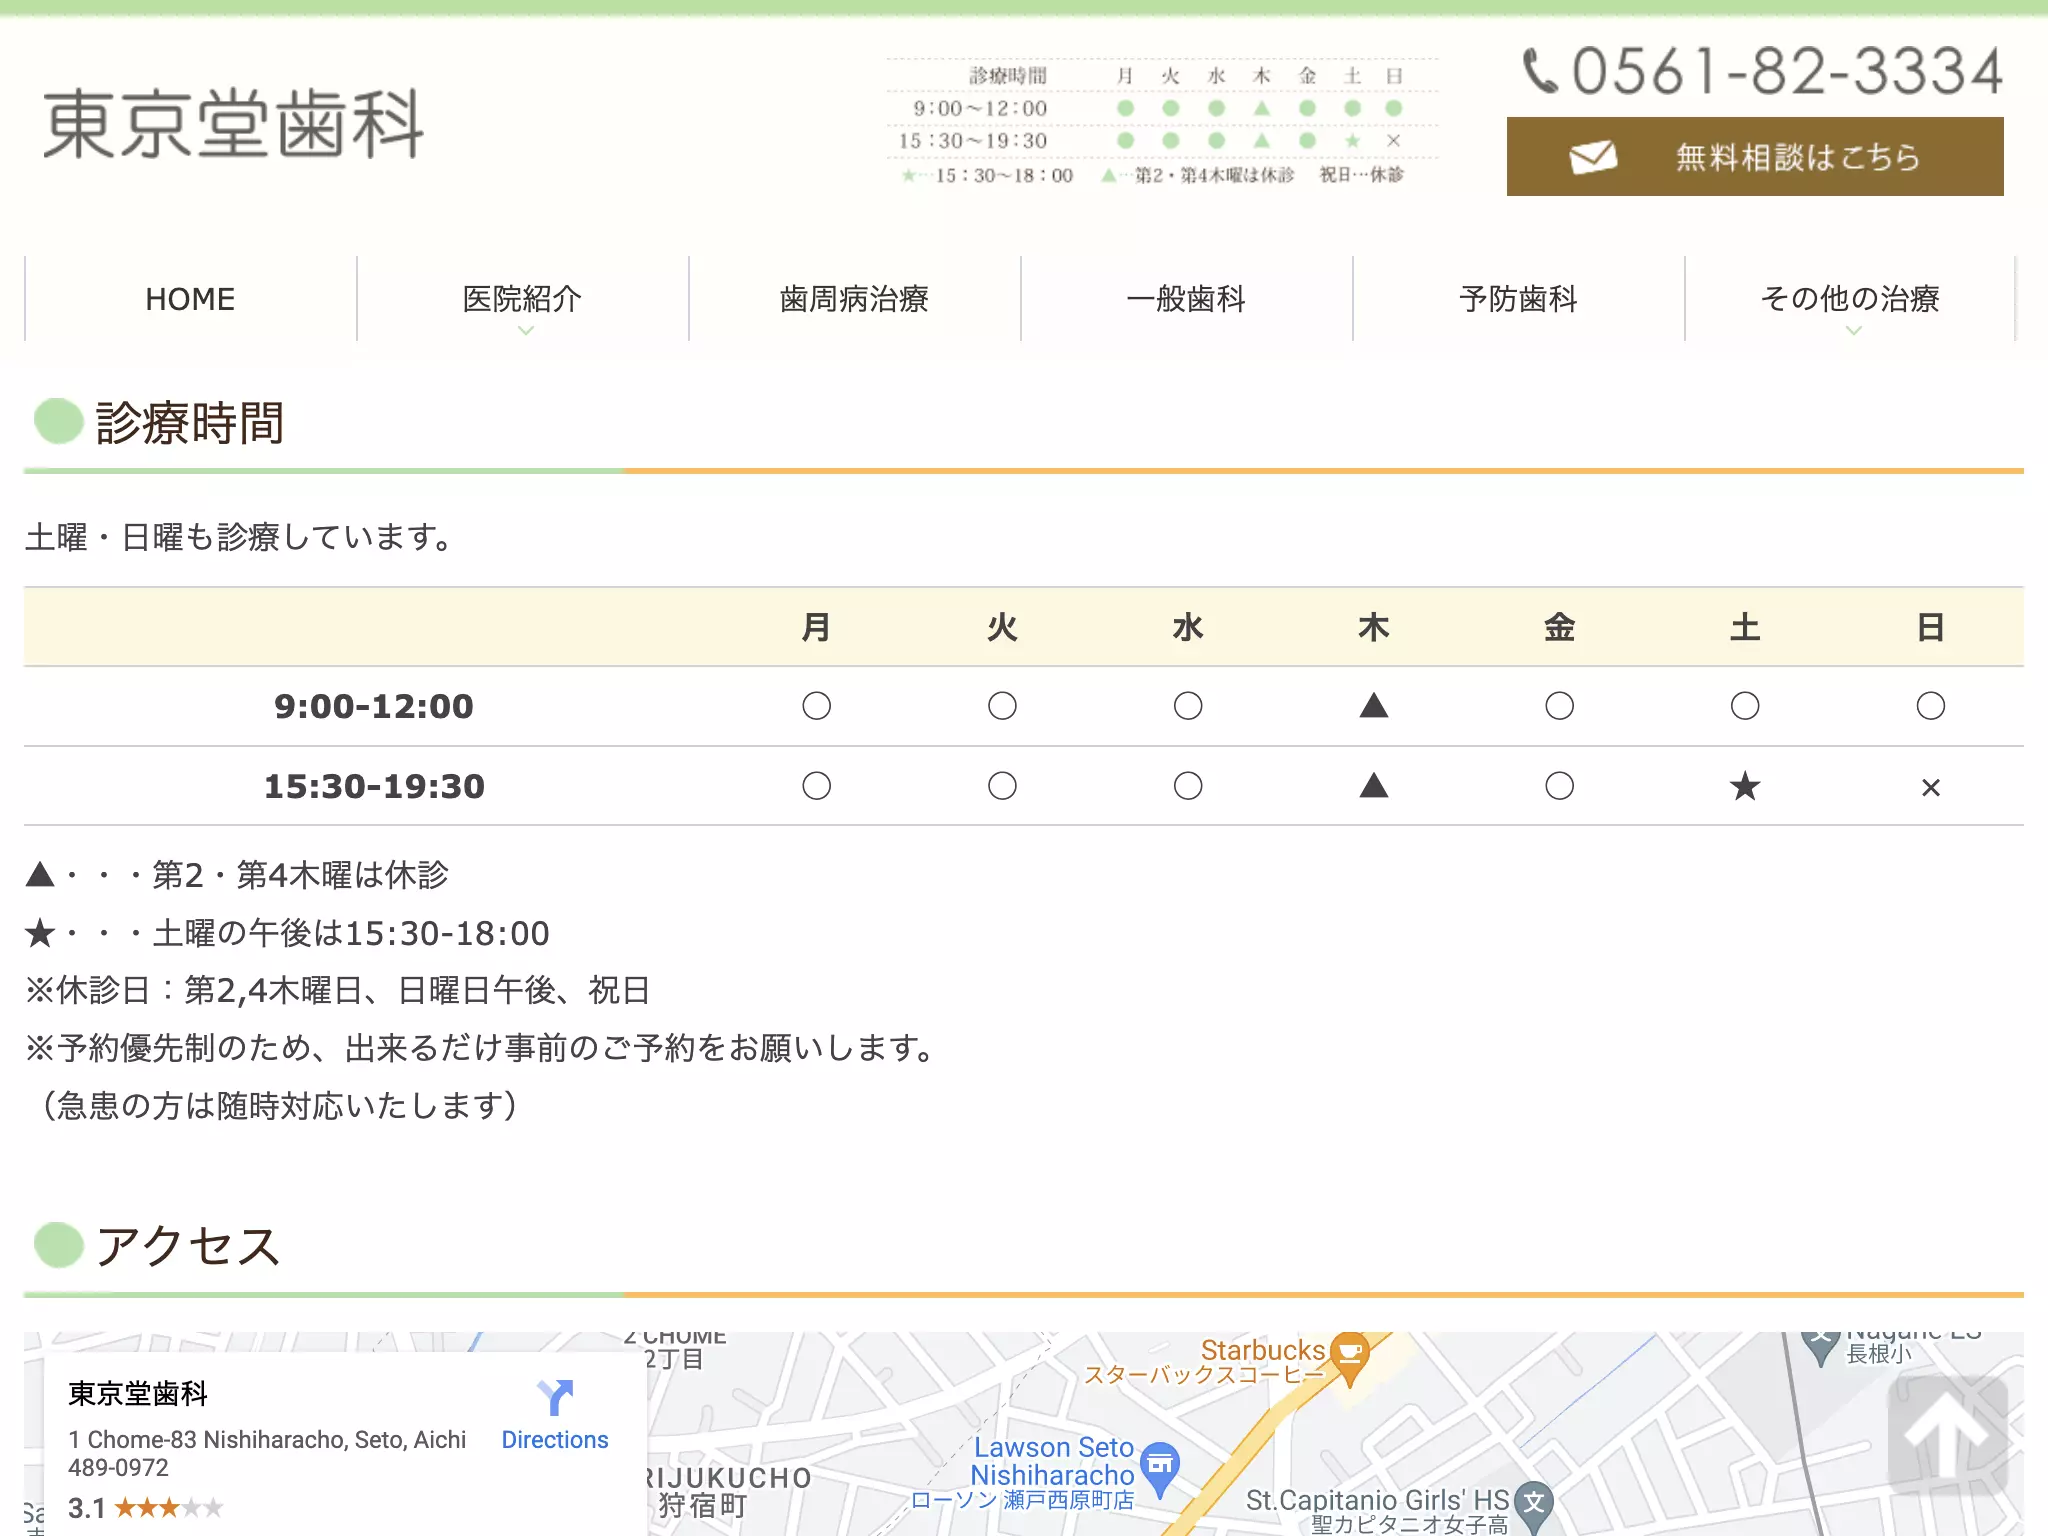
Task: Click the 15:30-19:30 row label
Action: pyautogui.click(x=374, y=786)
